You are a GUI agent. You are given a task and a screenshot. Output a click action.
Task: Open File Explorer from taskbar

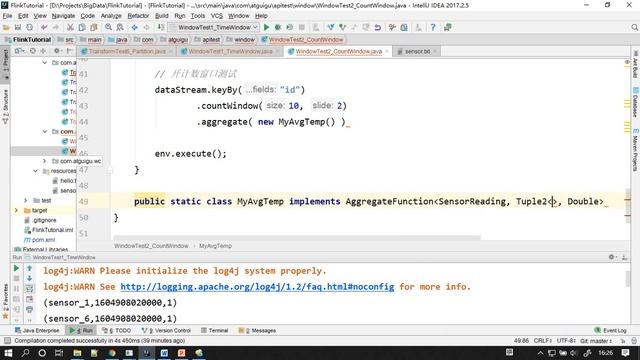point(77,353)
